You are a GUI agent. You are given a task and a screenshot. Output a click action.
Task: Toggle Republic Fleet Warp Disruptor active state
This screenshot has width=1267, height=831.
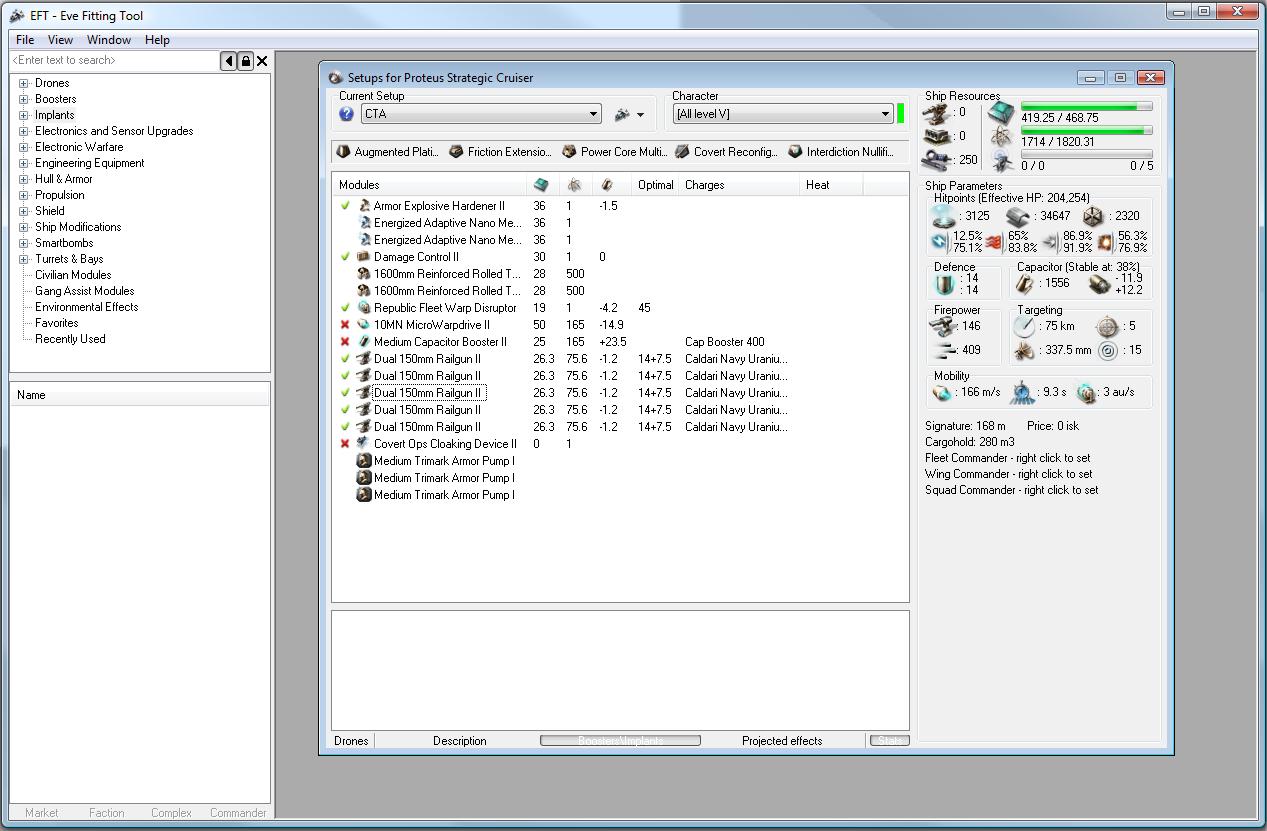(x=345, y=308)
